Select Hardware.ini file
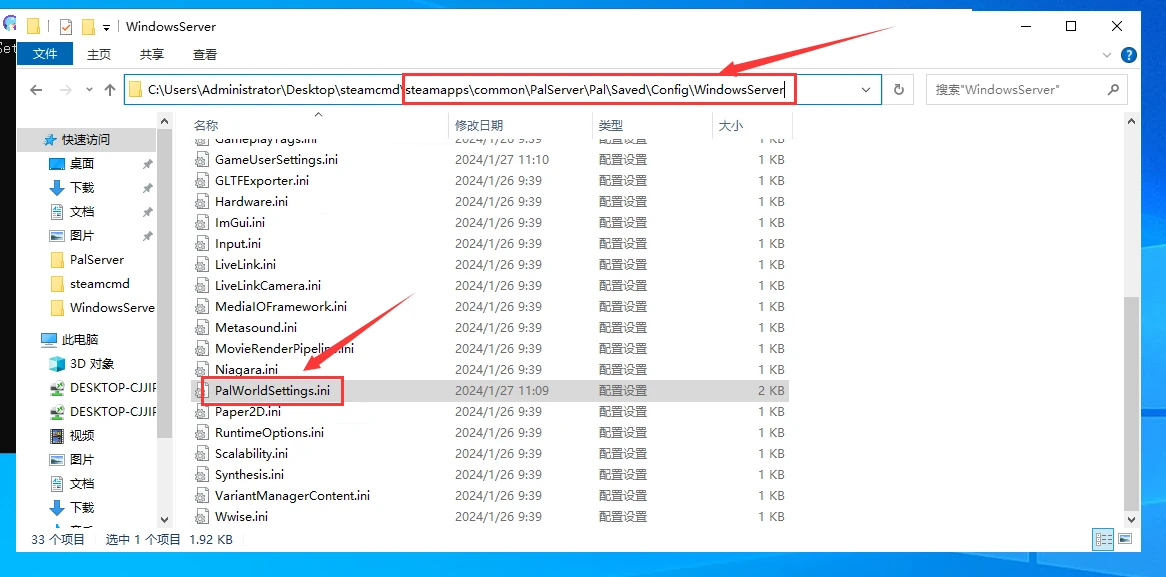1166x577 pixels. pos(251,202)
